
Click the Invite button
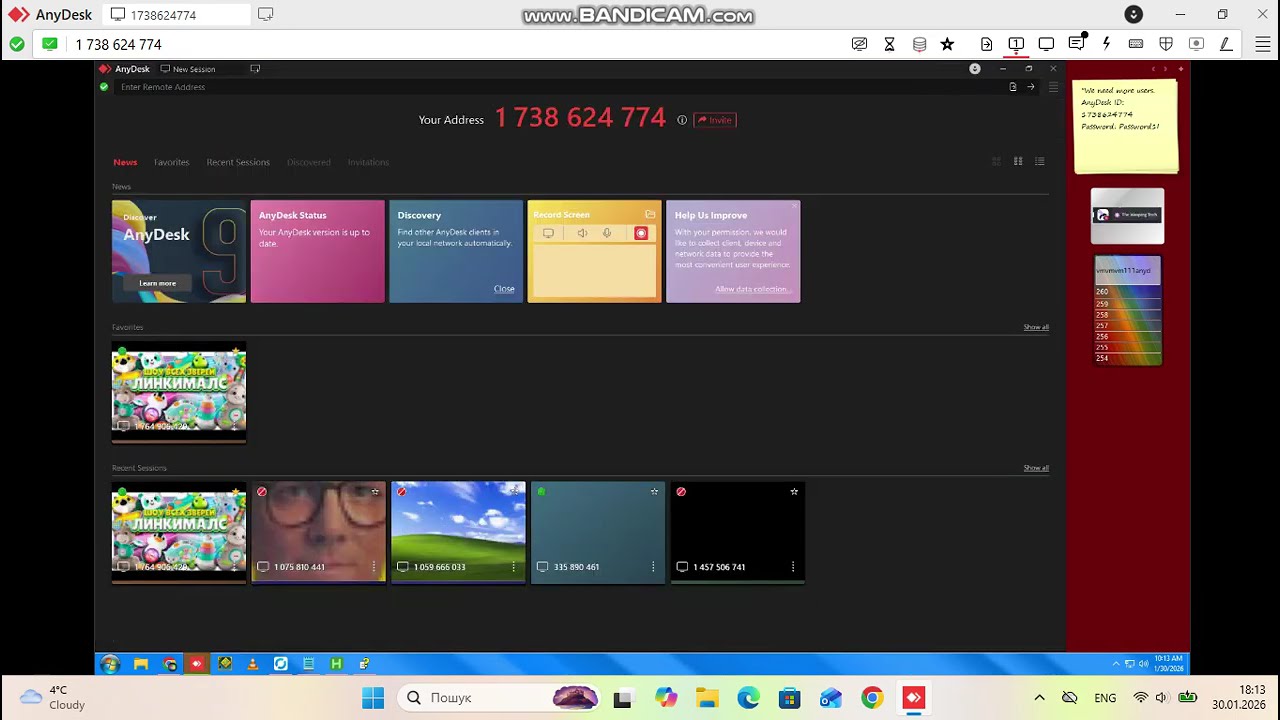tap(714, 120)
